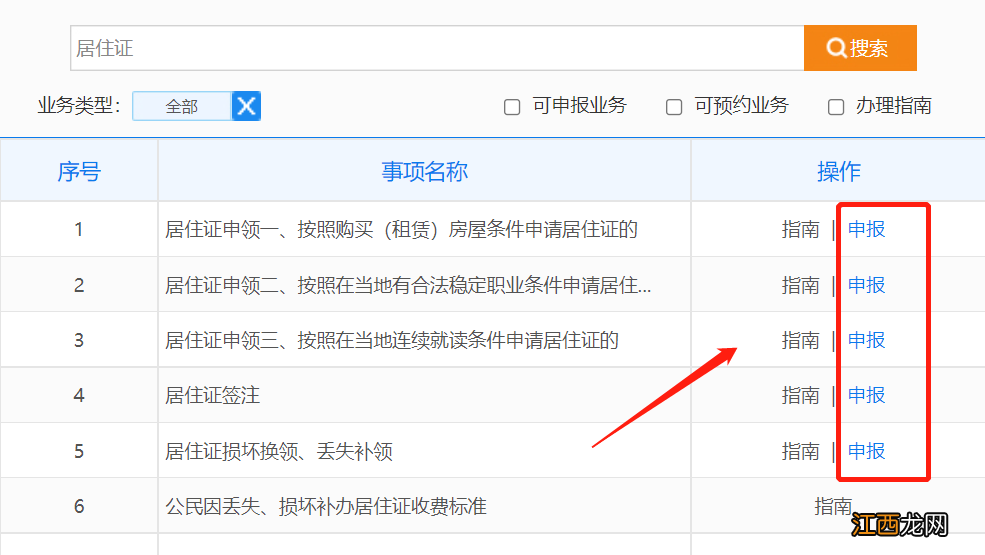This screenshot has height=555, width=985.
Task: Open 指南 for 居住证签注
Action: [800, 396]
